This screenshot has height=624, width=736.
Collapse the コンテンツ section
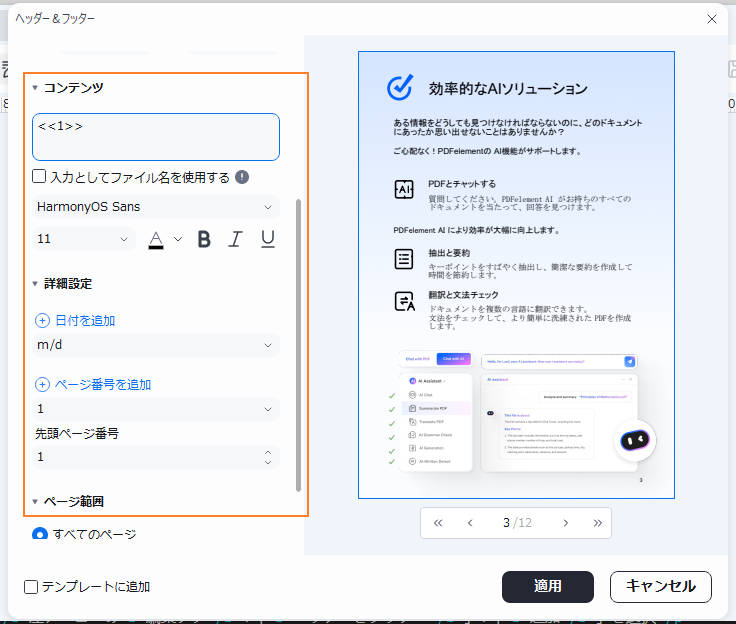[x=35, y=88]
